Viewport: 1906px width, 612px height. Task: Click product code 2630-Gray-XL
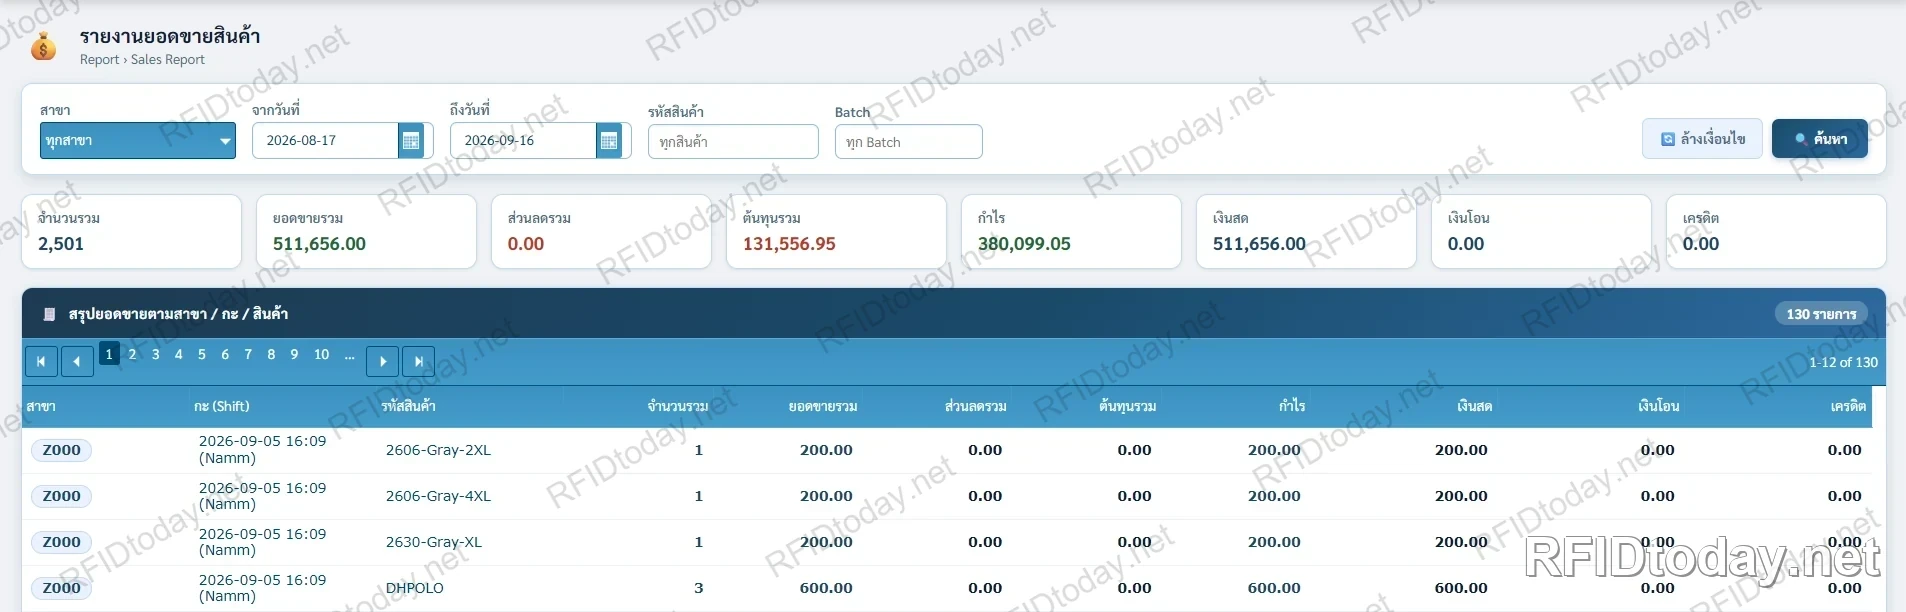[434, 542]
